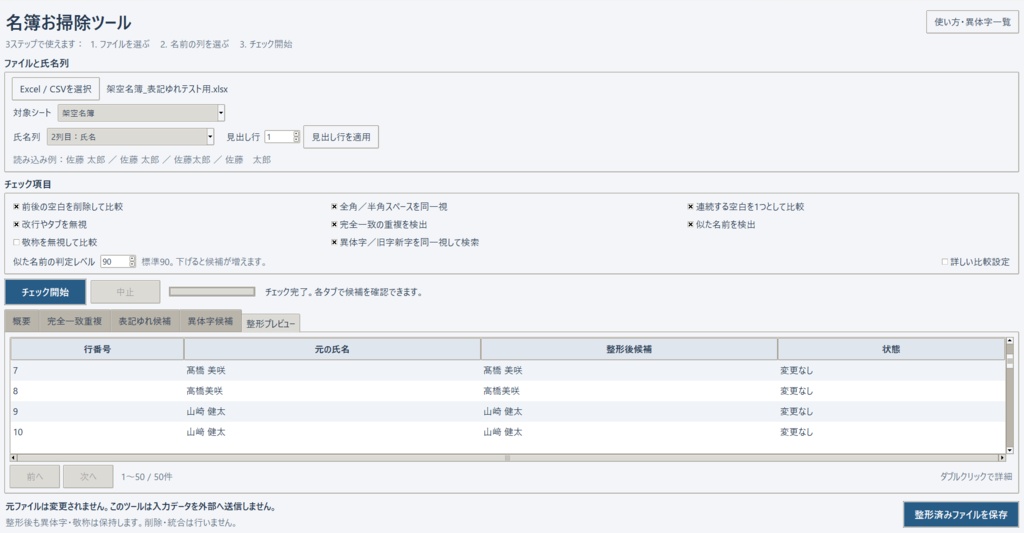The height and width of the screenshot is (533, 1024).
Task: Toggle 前後の空白を削除して比較 checkbox
Action: click(16, 206)
